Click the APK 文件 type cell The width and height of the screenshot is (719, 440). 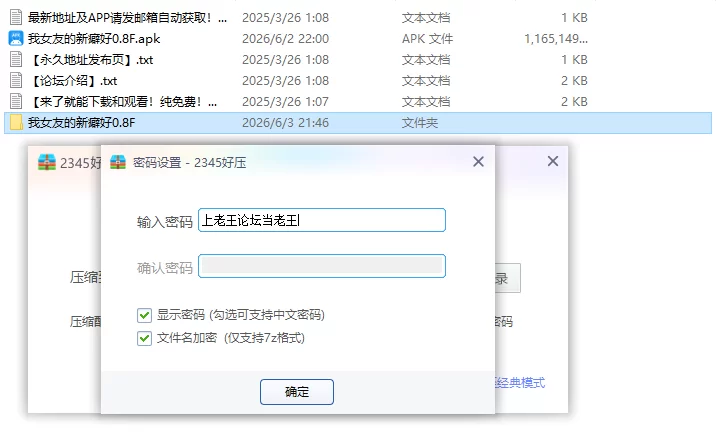tap(427, 38)
